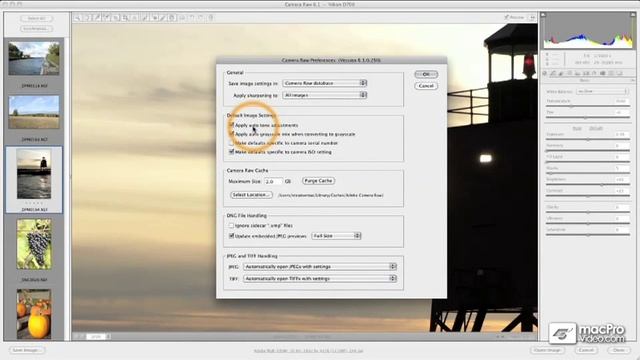The width and height of the screenshot is (640, 360).
Task: Toggle full screen mode icon
Action: (532, 17)
